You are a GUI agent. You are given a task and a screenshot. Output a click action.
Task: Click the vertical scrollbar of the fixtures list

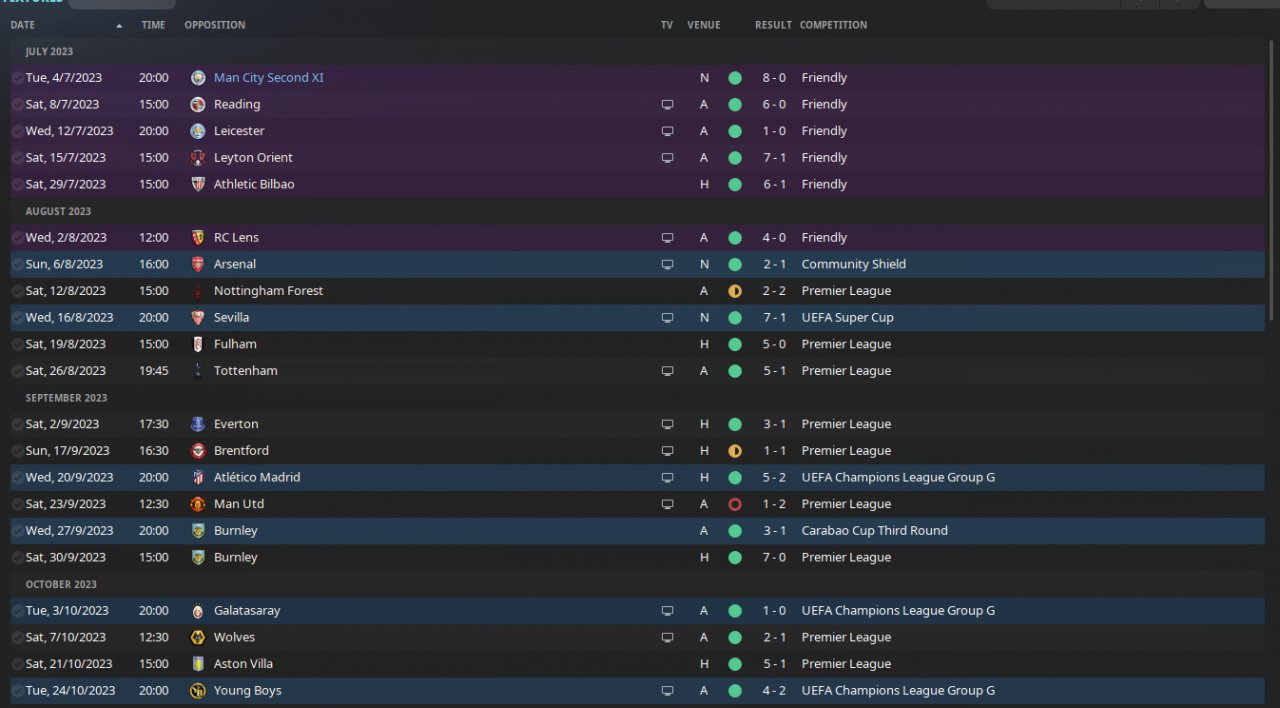click(1272, 180)
